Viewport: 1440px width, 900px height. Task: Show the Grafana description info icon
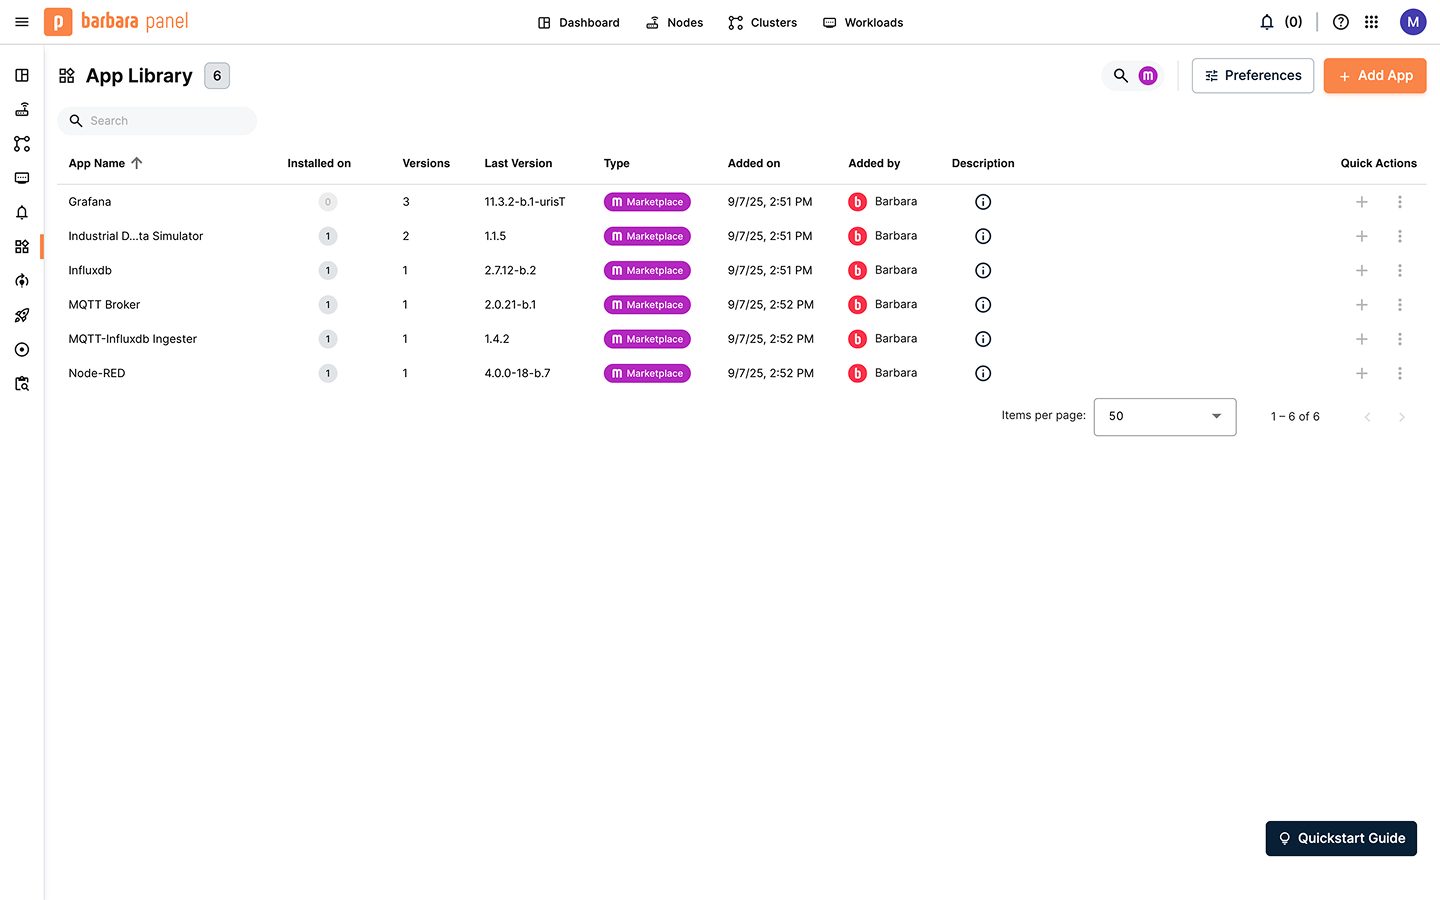(x=983, y=202)
